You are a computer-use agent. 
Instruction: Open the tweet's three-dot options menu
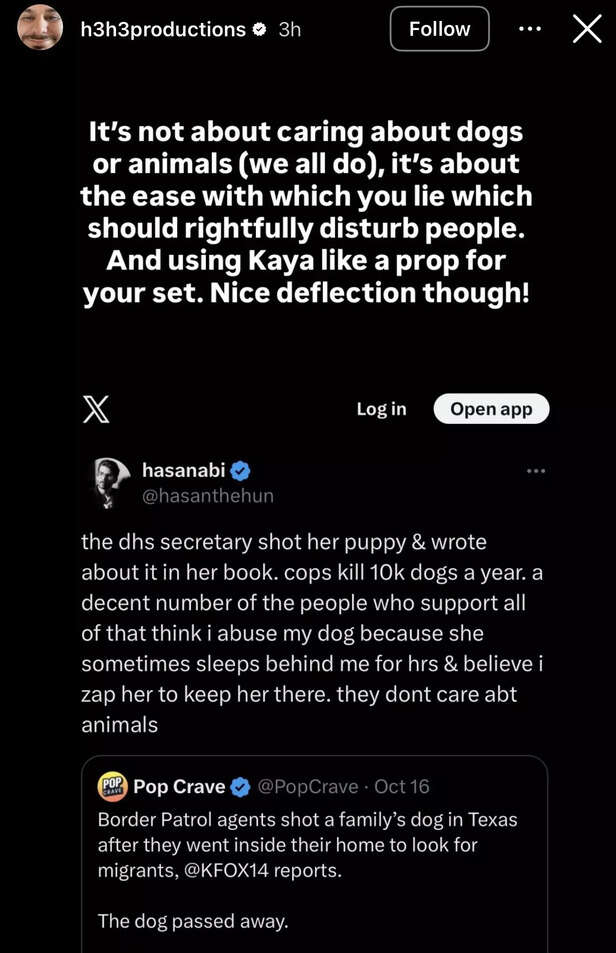tap(537, 470)
